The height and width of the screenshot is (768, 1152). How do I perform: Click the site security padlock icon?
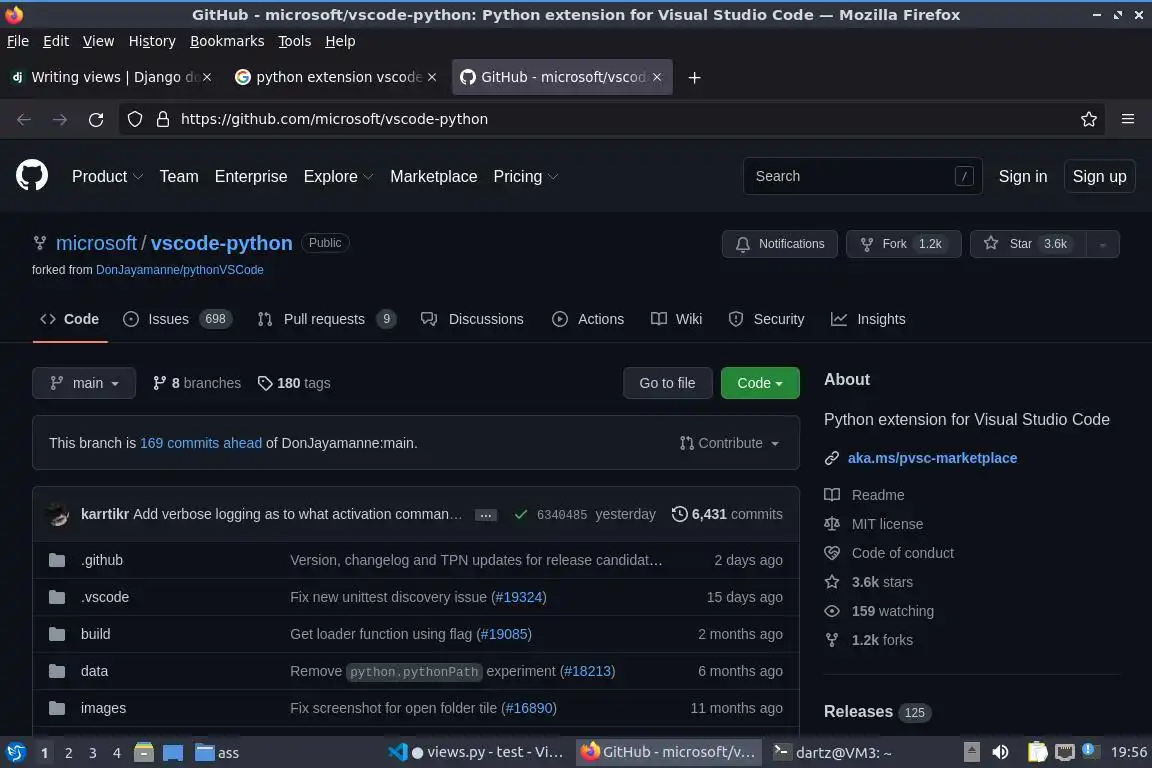pos(163,119)
